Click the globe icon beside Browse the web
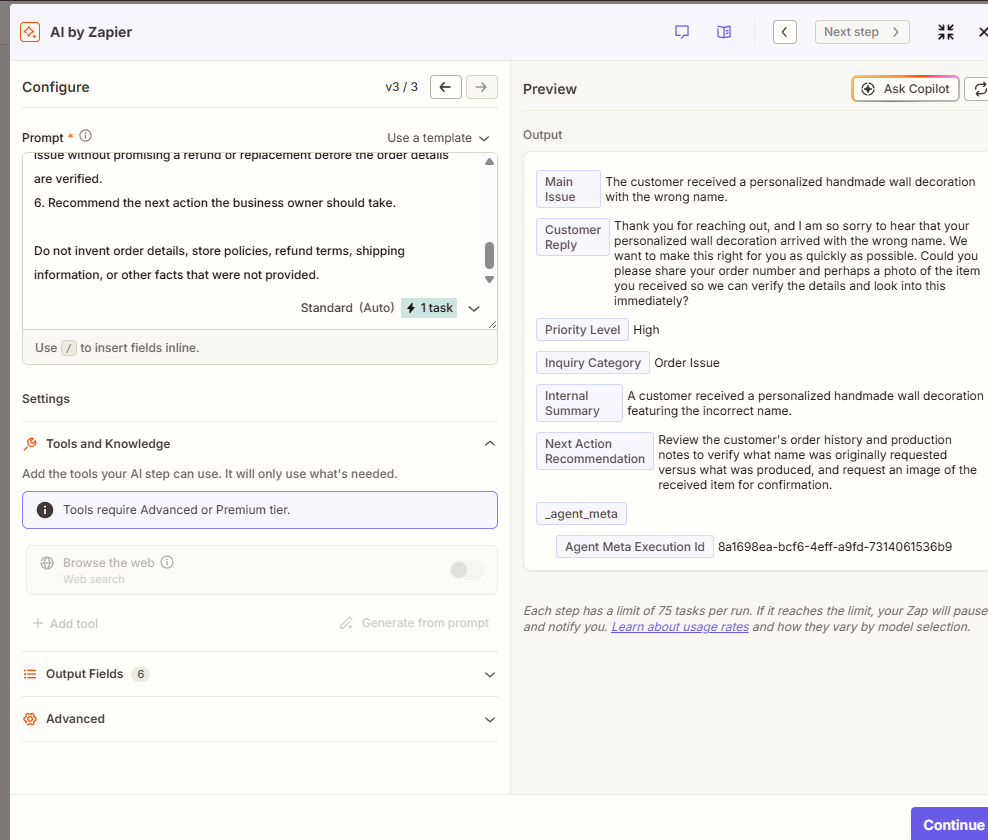This screenshot has width=988, height=840. [x=47, y=563]
